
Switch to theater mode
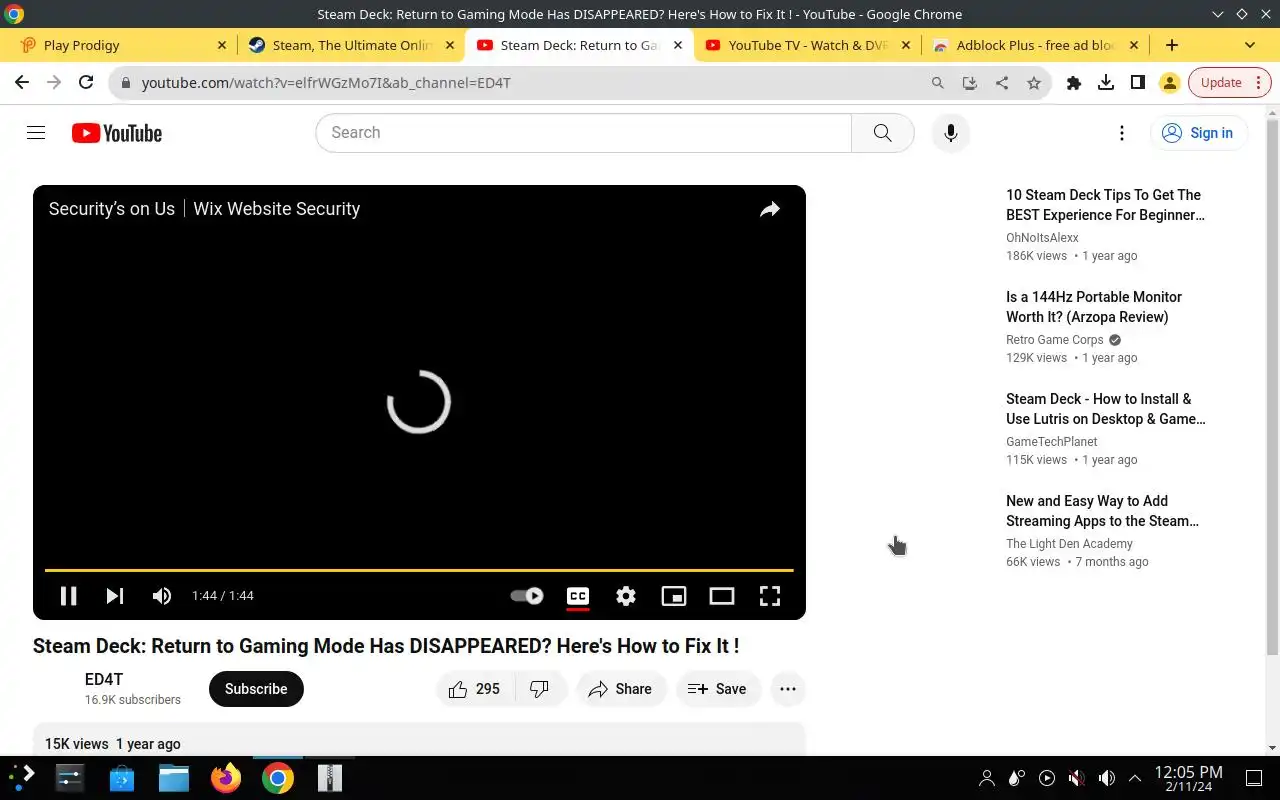pos(722,596)
